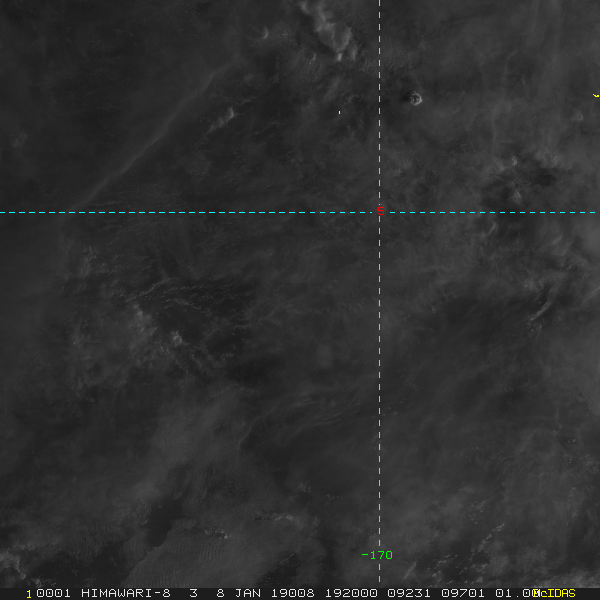
Task: Select the 8 JAN date text
Action: 239,593
